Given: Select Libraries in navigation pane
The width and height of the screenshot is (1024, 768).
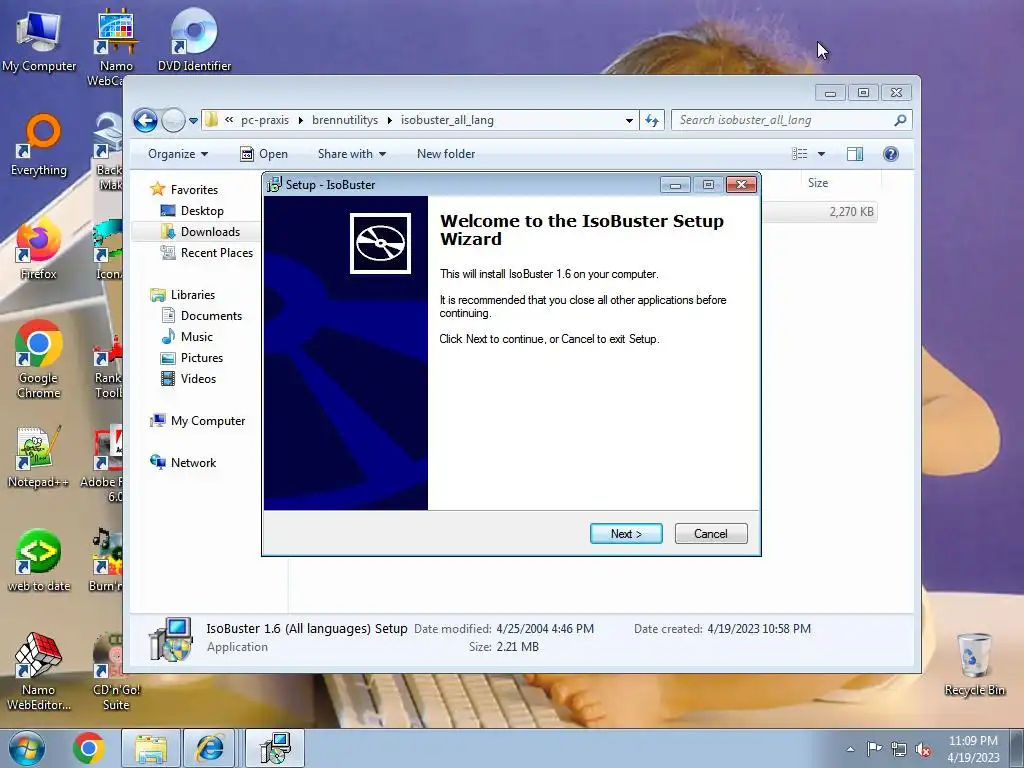Looking at the screenshot, I should [193, 295].
